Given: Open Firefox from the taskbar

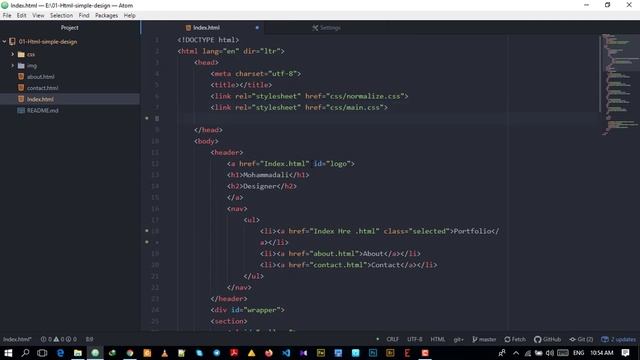Looking at the screenshot, I should coord(269,353).
